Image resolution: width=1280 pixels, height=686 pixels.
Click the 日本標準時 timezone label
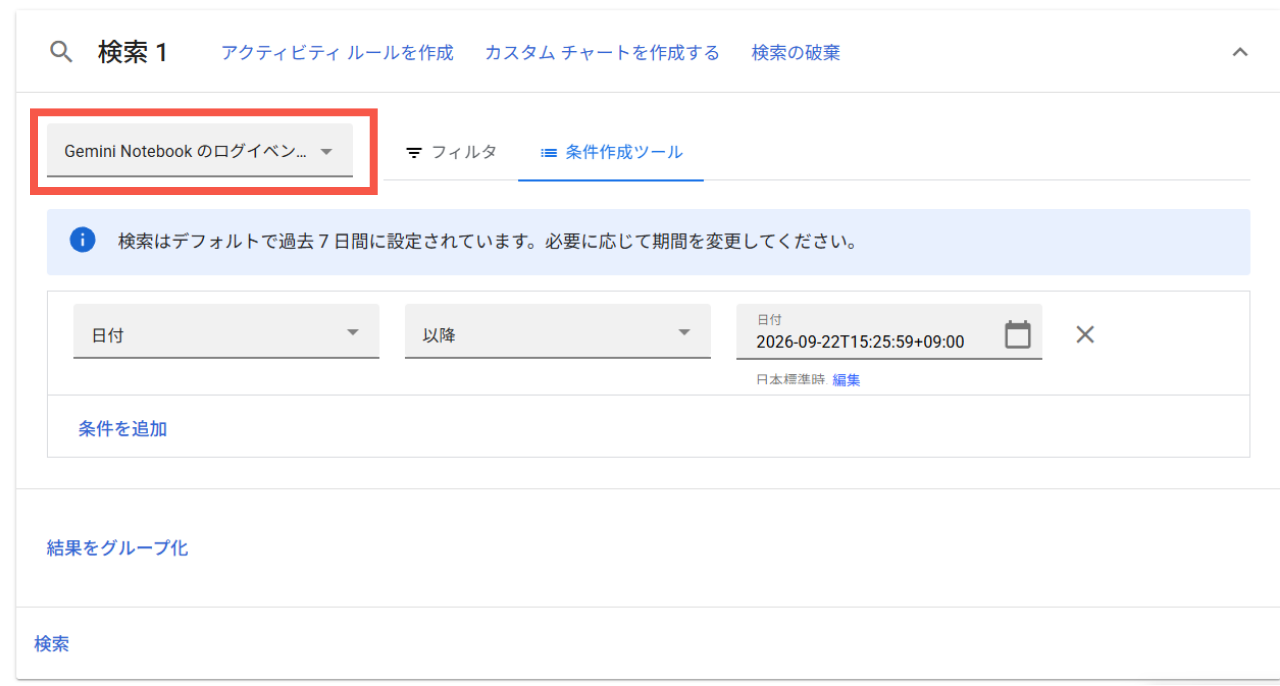click(791, 380)
